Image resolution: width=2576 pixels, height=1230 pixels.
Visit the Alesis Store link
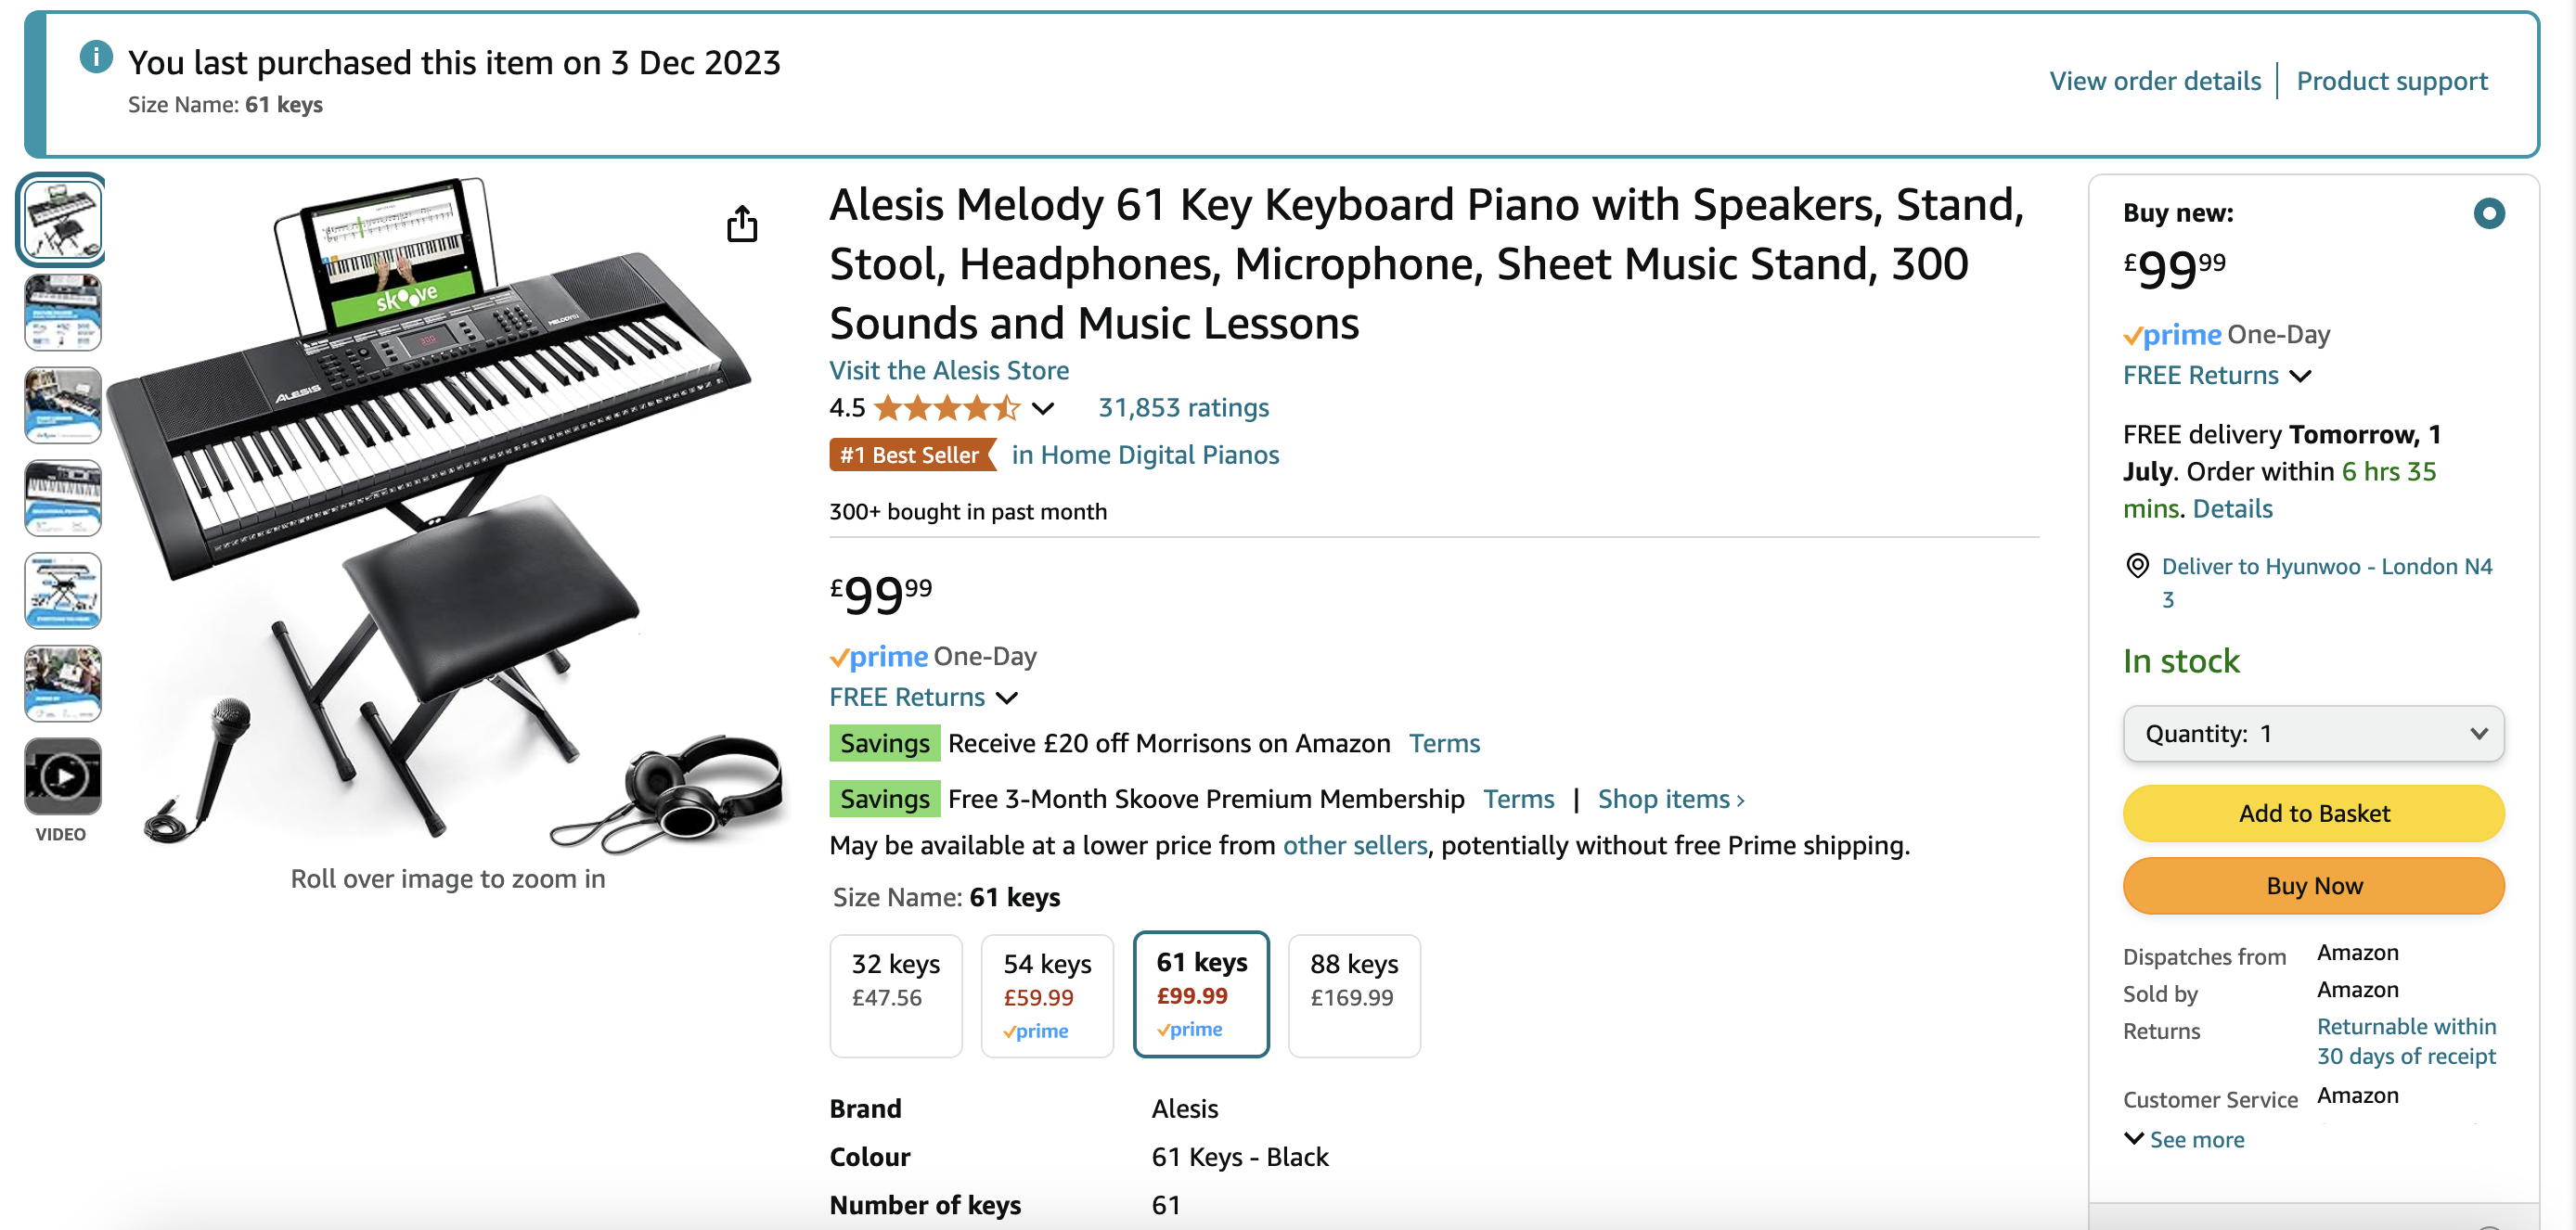click(x=949, y=370)
